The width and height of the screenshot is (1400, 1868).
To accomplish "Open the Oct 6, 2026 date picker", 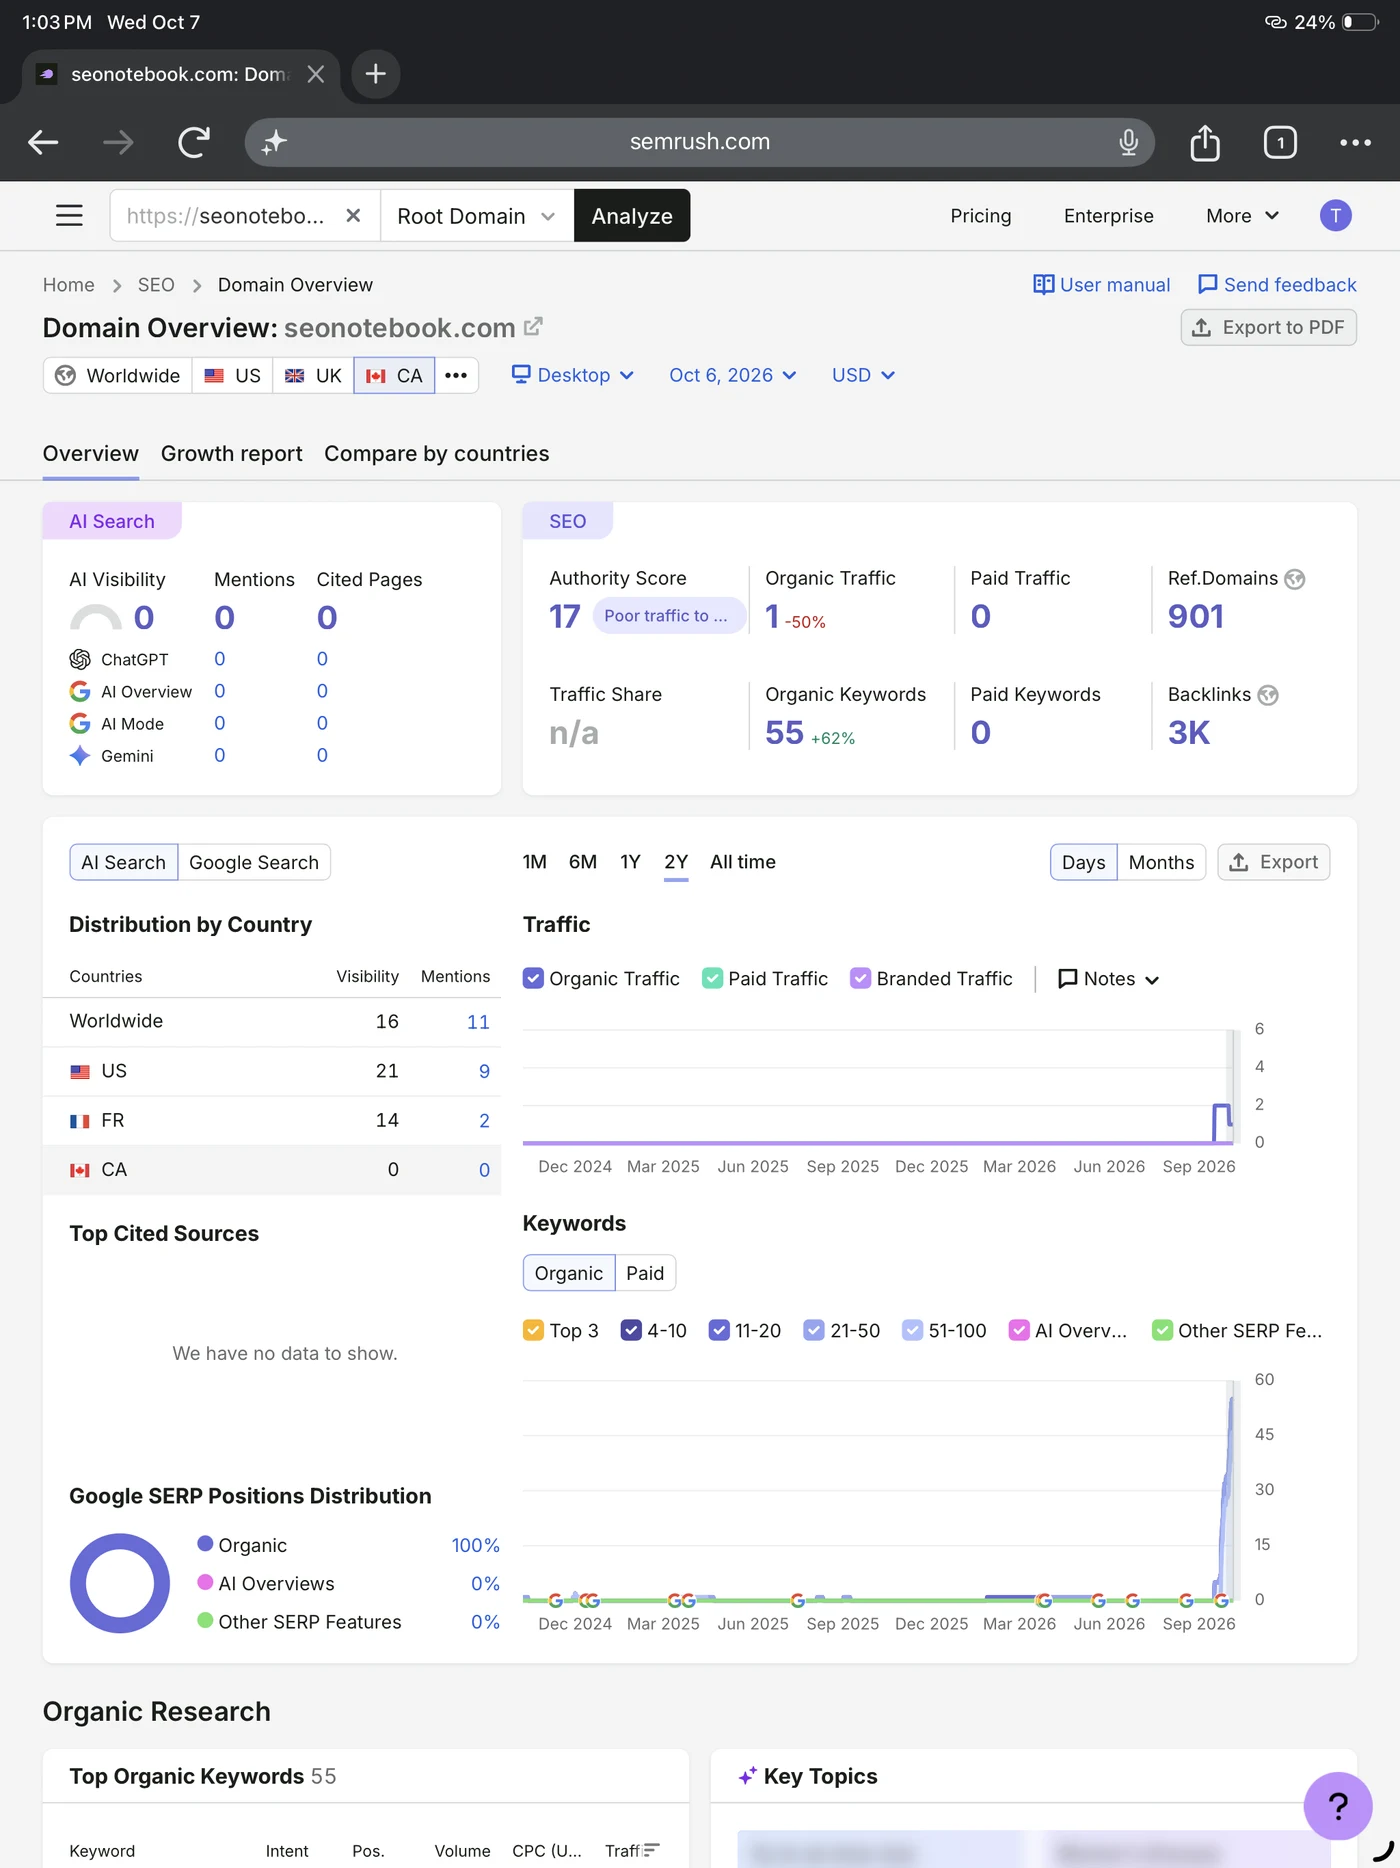I will point(733,375).
